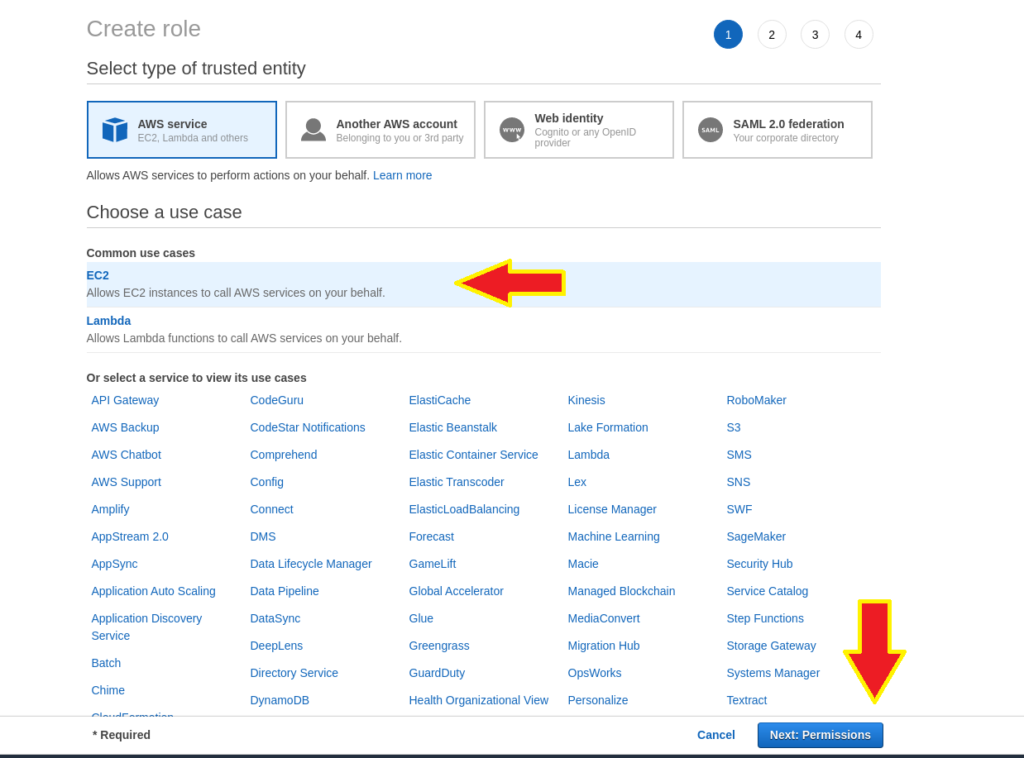1024x758 pixels.
Task: Cancel the role creation
Action: point(716,735)
